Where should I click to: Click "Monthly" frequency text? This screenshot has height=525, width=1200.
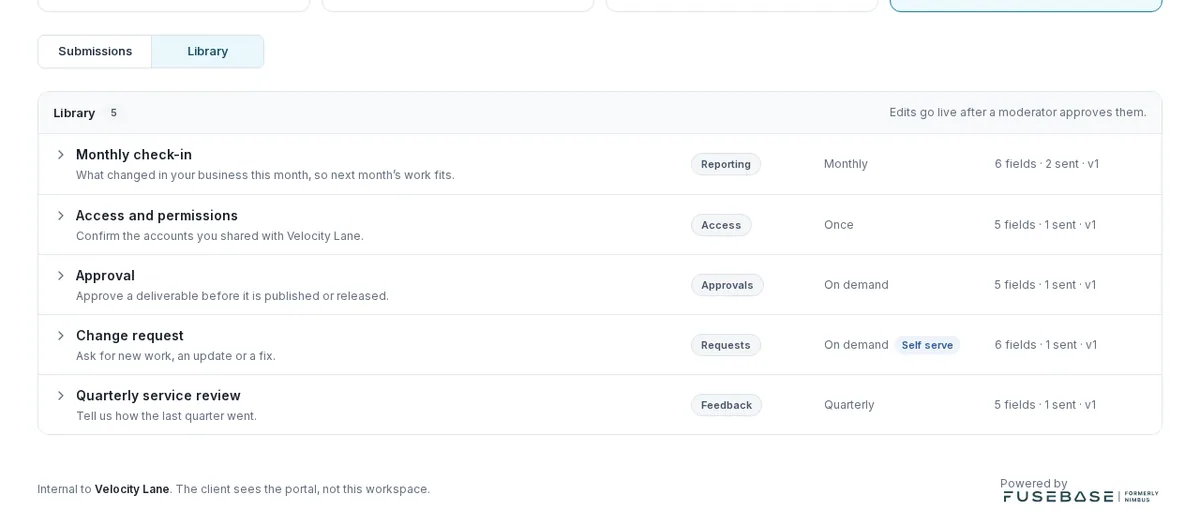(x=846, y=164)
